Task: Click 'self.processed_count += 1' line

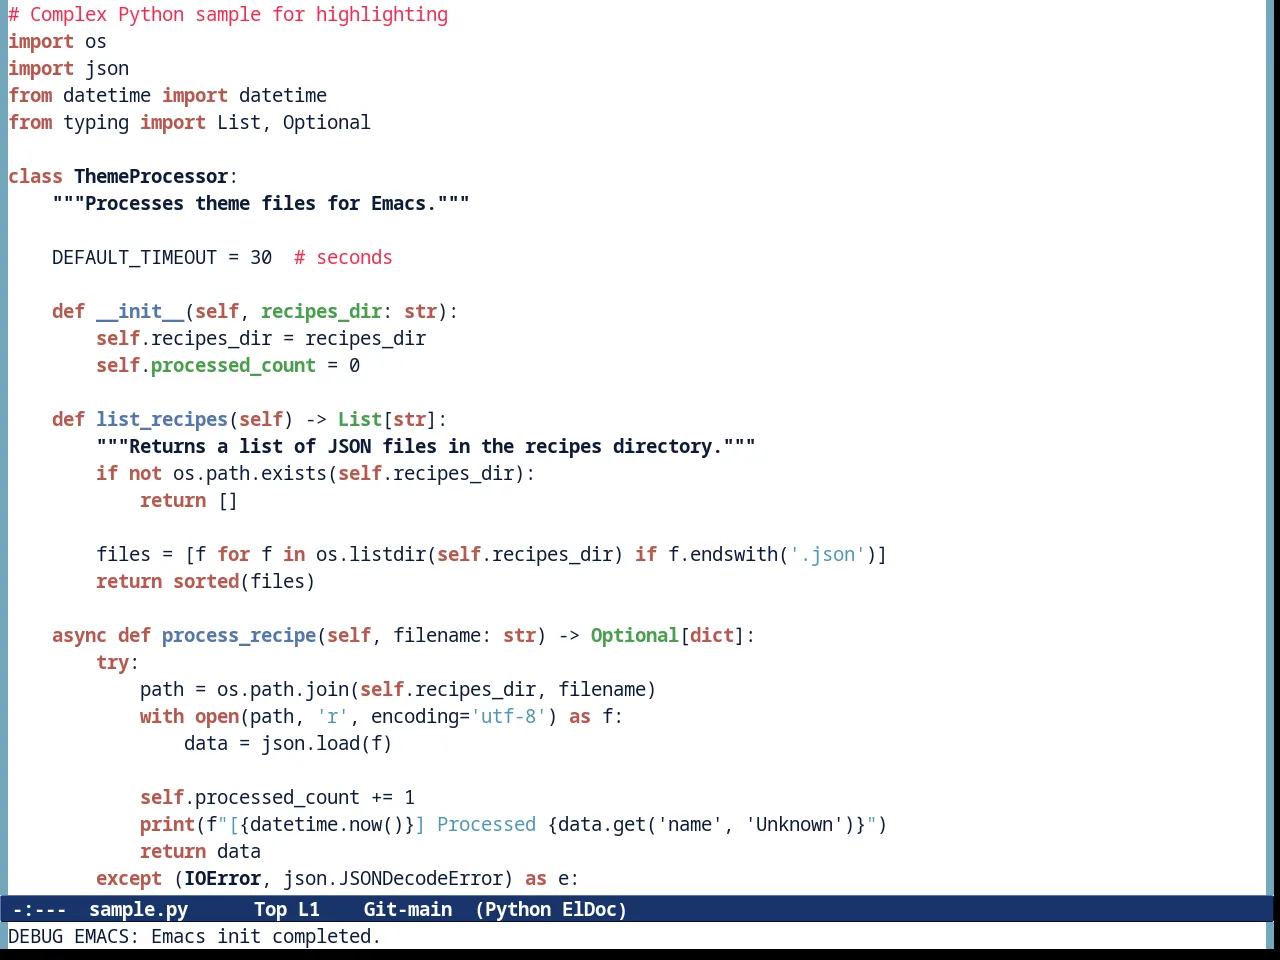Action: pyautogui.click(x=277, y=798)
